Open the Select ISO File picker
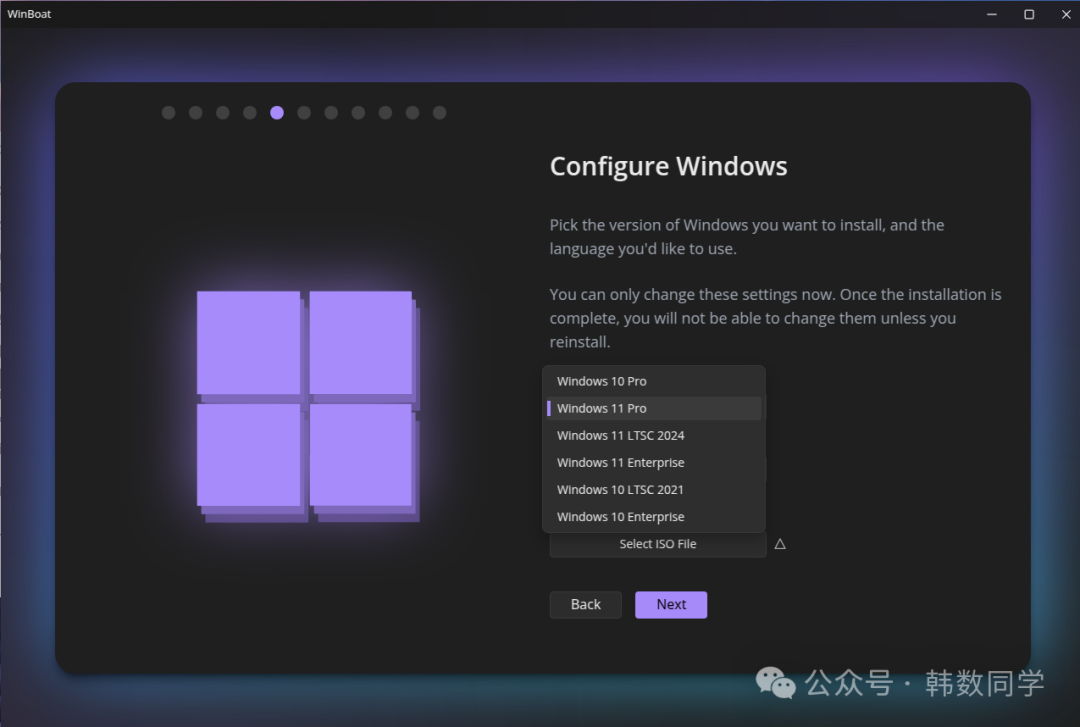Screen dimensions: 1080x727 [x=657, y=544]
